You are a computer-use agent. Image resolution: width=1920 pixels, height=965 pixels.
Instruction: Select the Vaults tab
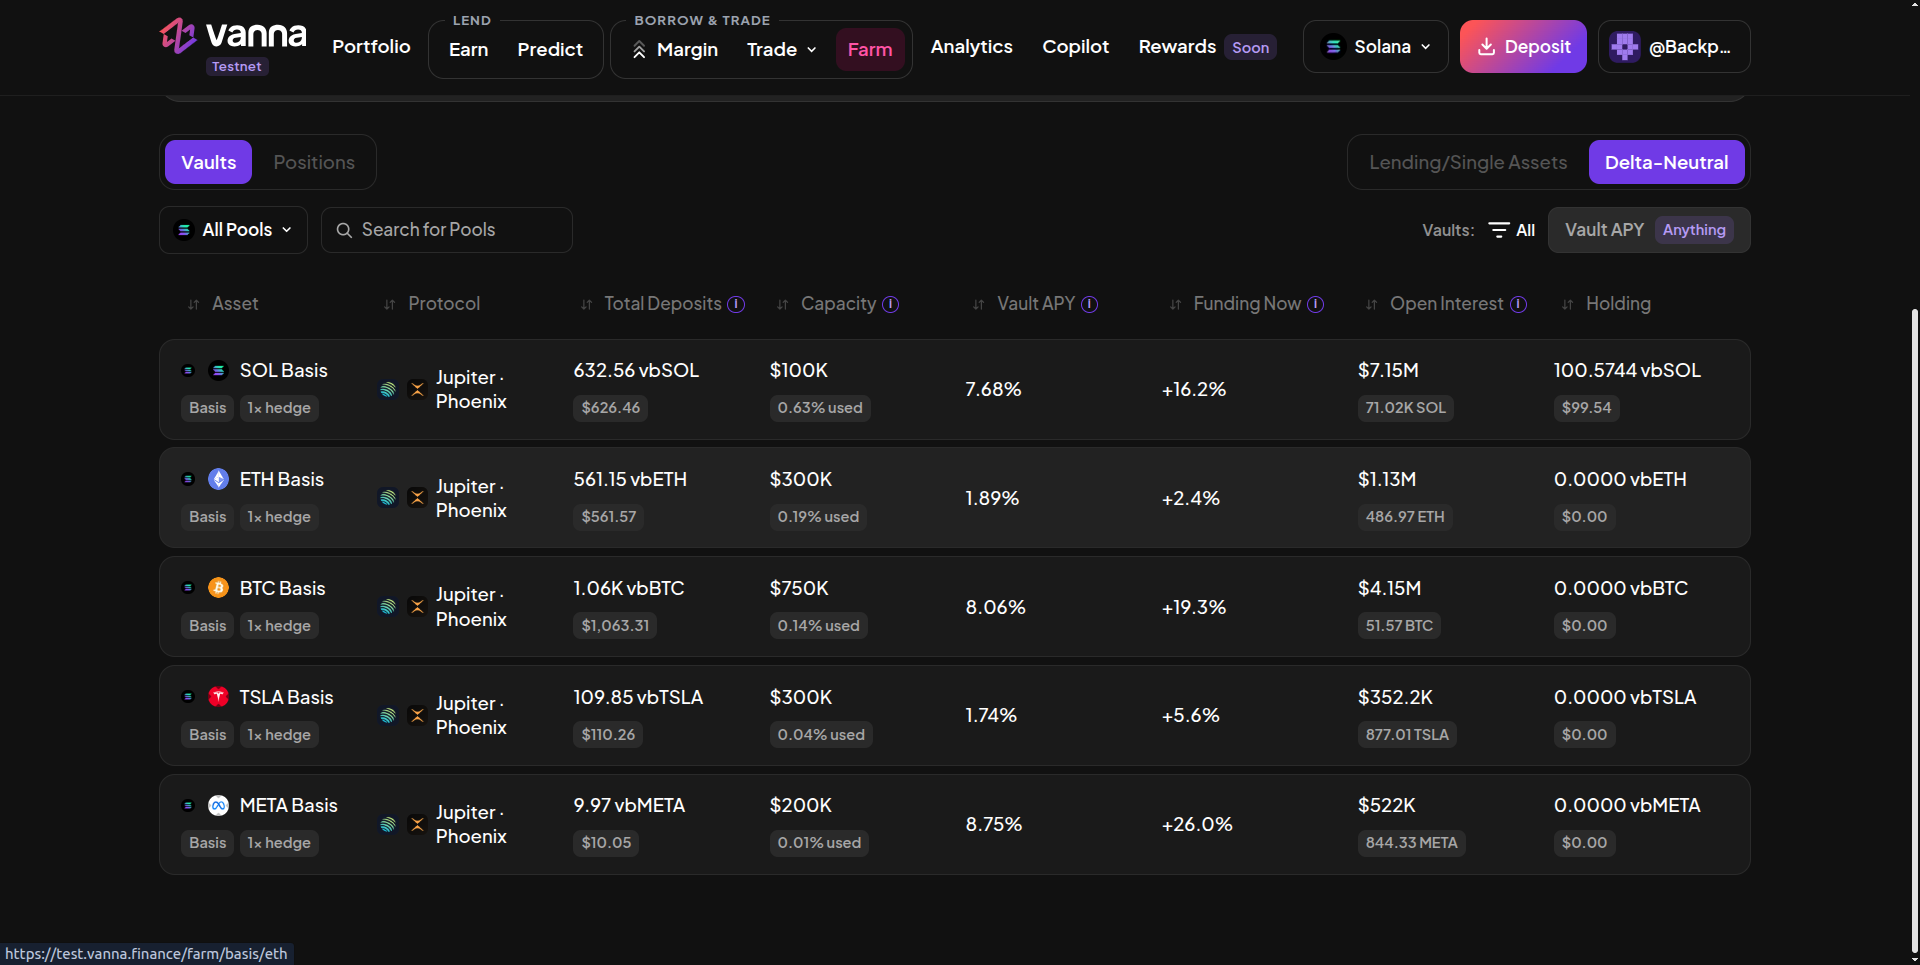pos(209,162)
